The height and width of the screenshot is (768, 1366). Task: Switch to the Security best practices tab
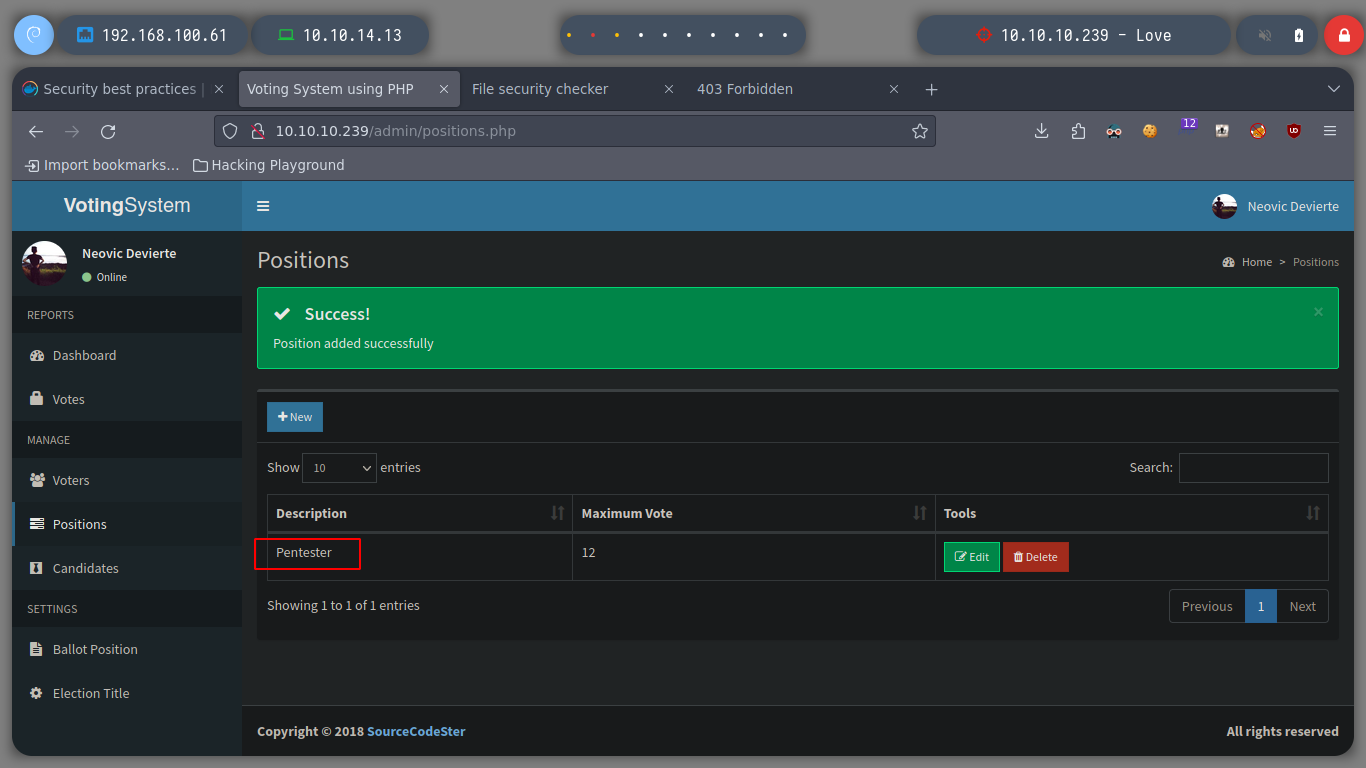pos(123,89)
